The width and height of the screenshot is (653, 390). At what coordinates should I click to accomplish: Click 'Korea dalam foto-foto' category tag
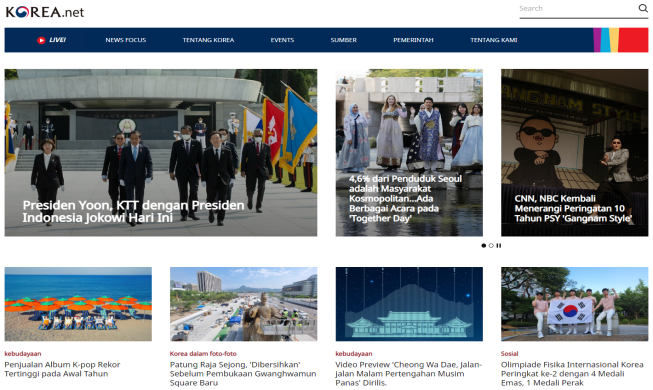(203, 354)
